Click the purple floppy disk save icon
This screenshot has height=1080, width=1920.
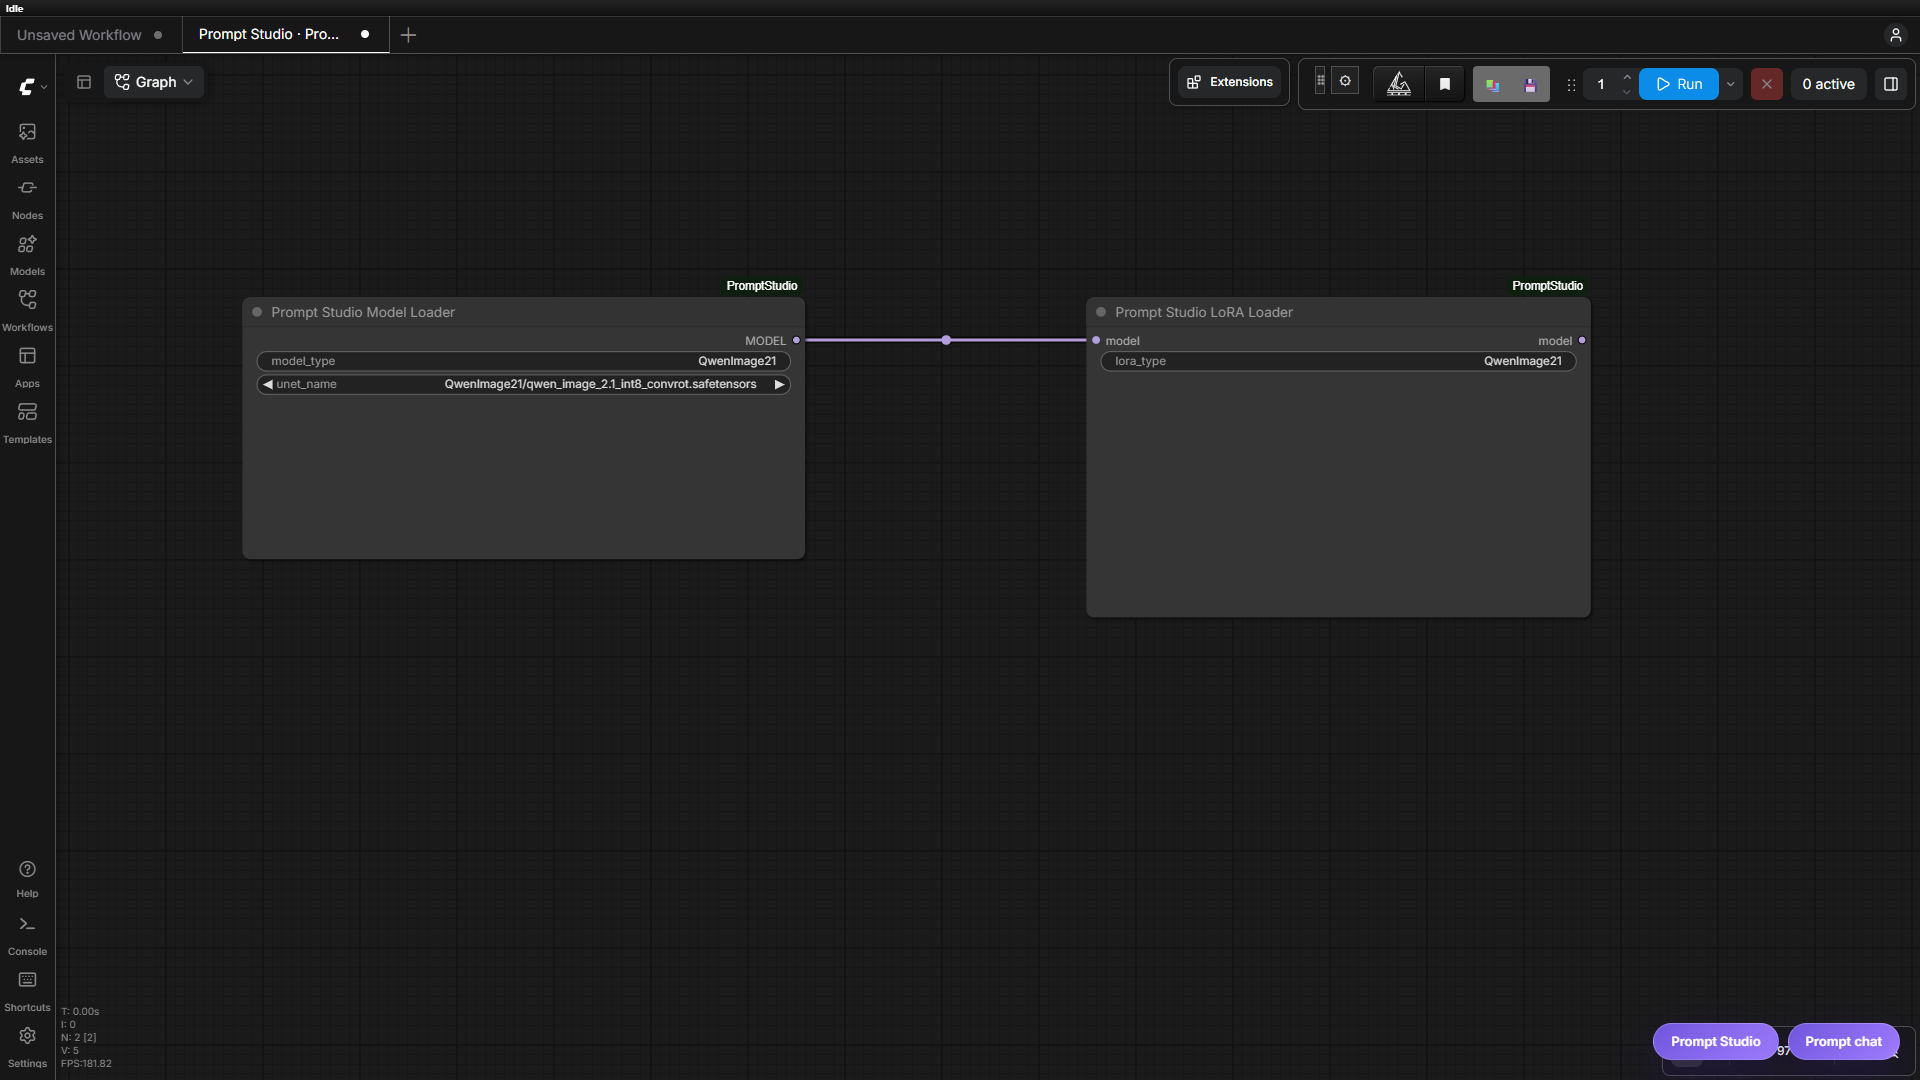1530,84
